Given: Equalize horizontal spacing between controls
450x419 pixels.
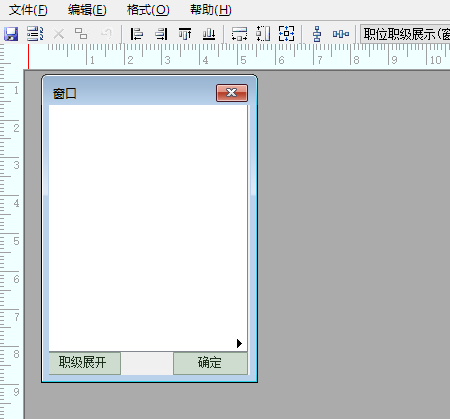Looking at the screenshot, I should pos(341,34).
